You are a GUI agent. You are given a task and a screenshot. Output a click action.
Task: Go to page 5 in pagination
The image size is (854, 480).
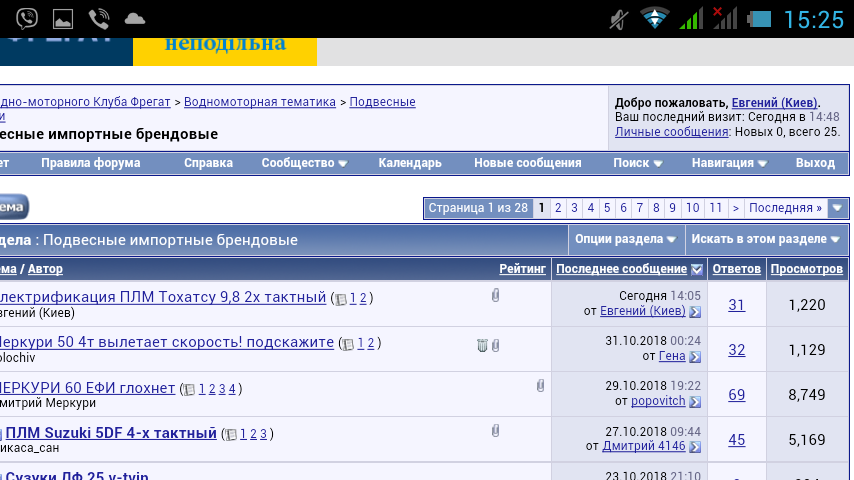click(x=607, y=208)
